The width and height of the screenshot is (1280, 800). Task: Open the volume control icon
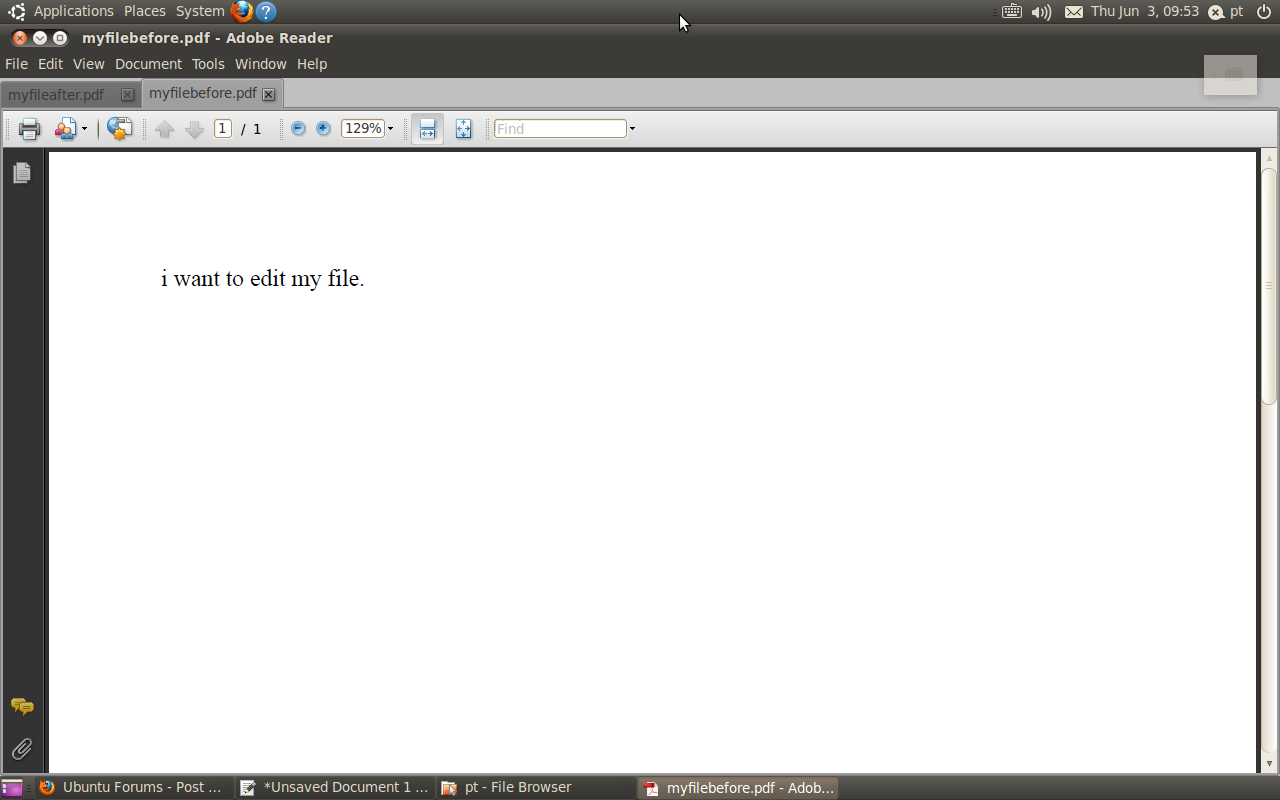(1042, 12)
